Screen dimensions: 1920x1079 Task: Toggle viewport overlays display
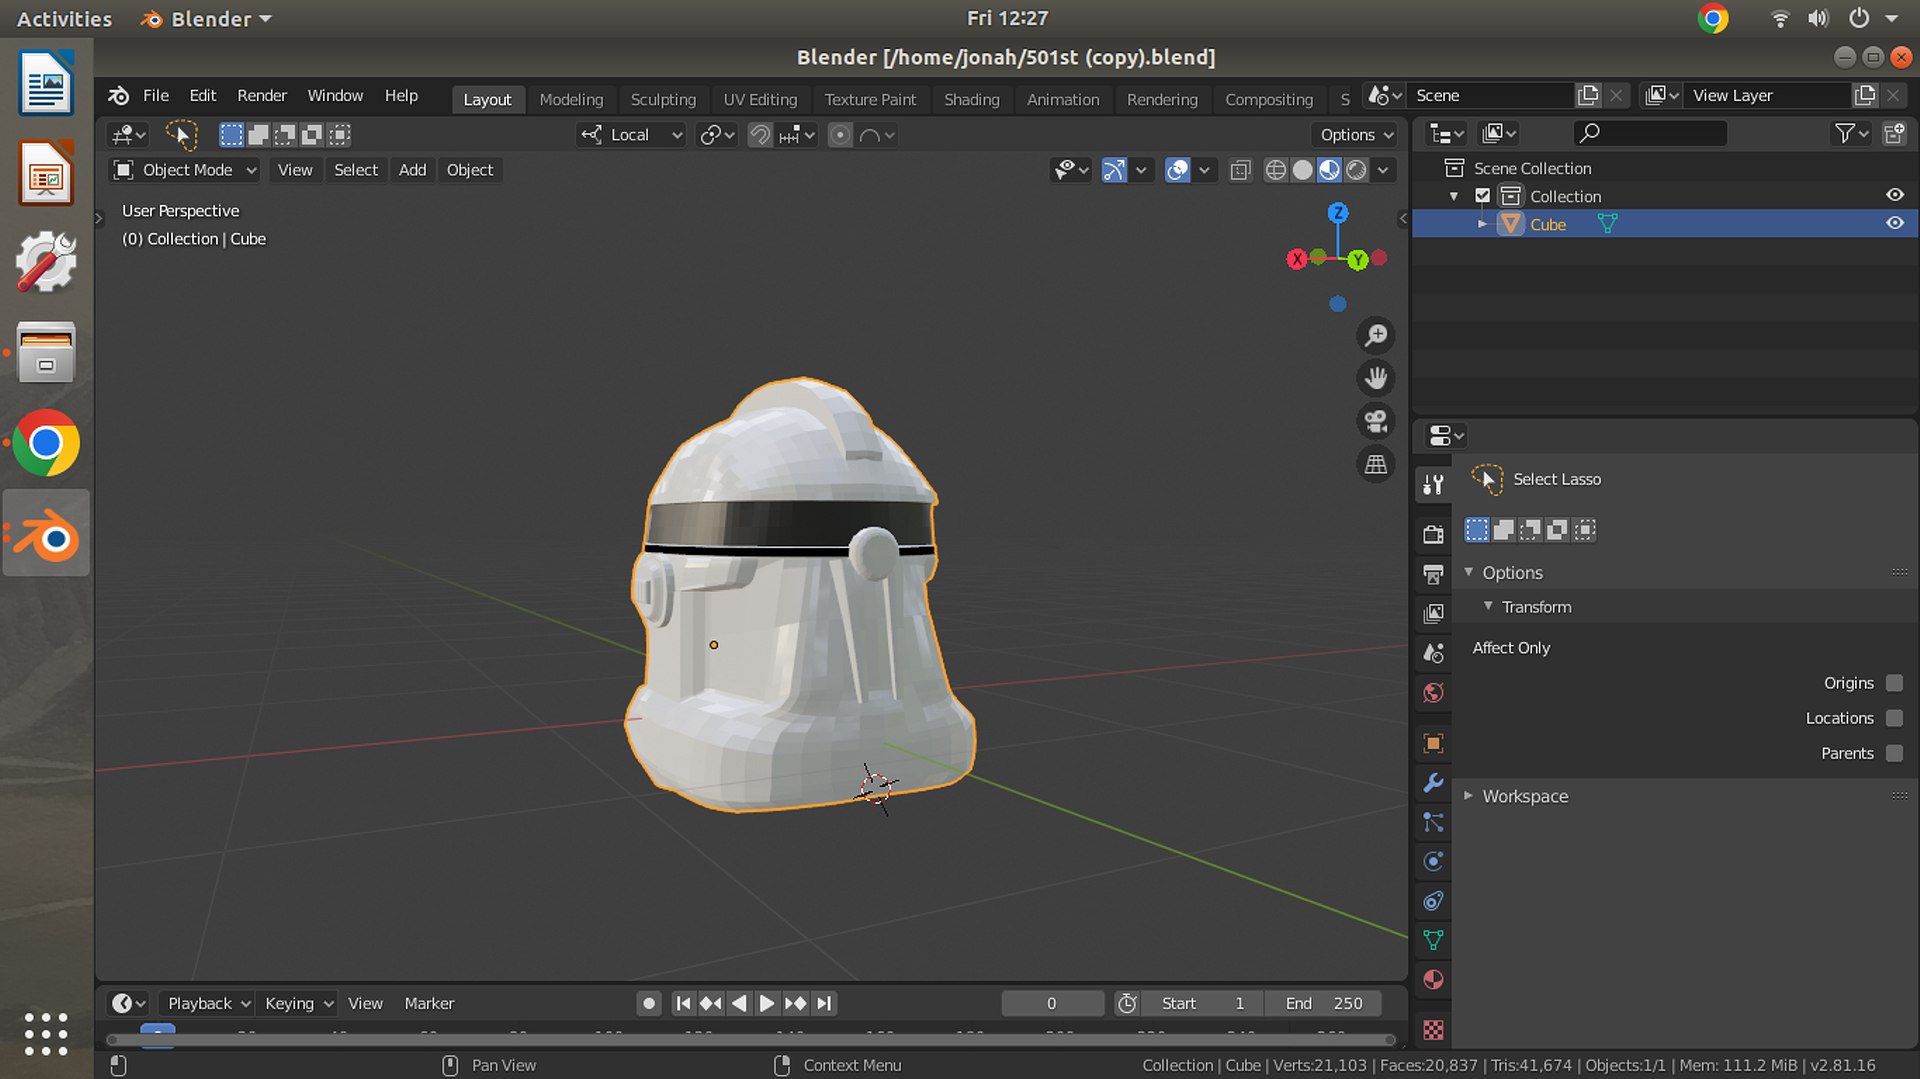tap(1178, 170)
